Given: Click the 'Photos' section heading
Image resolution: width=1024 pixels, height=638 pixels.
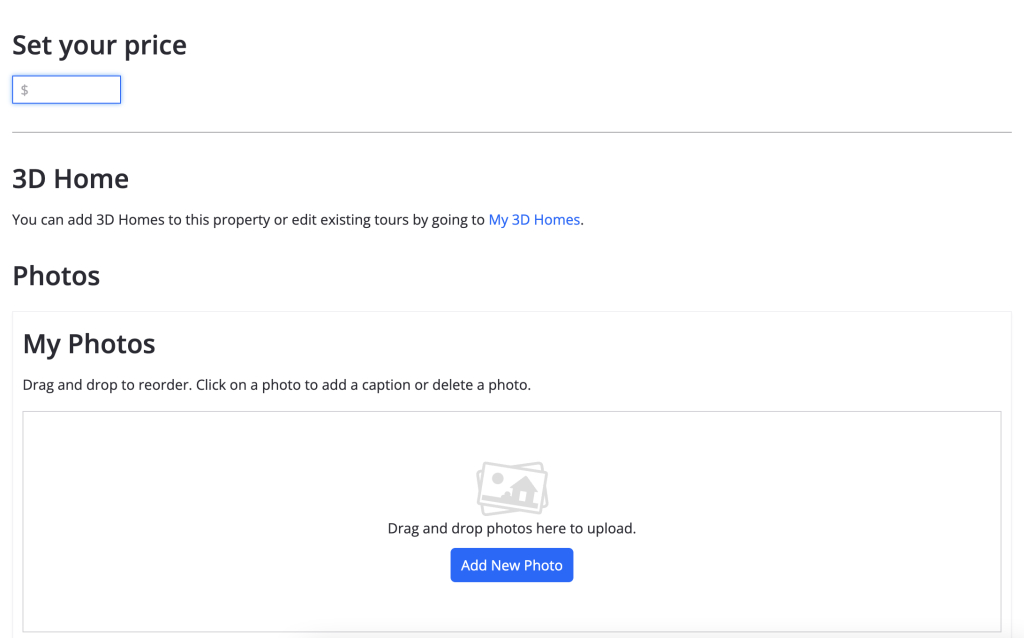Looking at the screenshot, I should coord(56,276).
